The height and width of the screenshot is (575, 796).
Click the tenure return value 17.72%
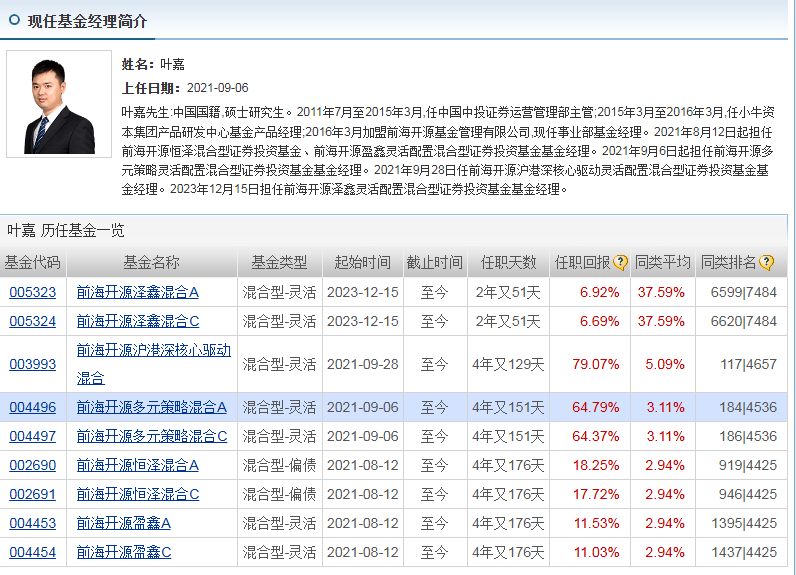pyautogui.click(x=596, y=494)
